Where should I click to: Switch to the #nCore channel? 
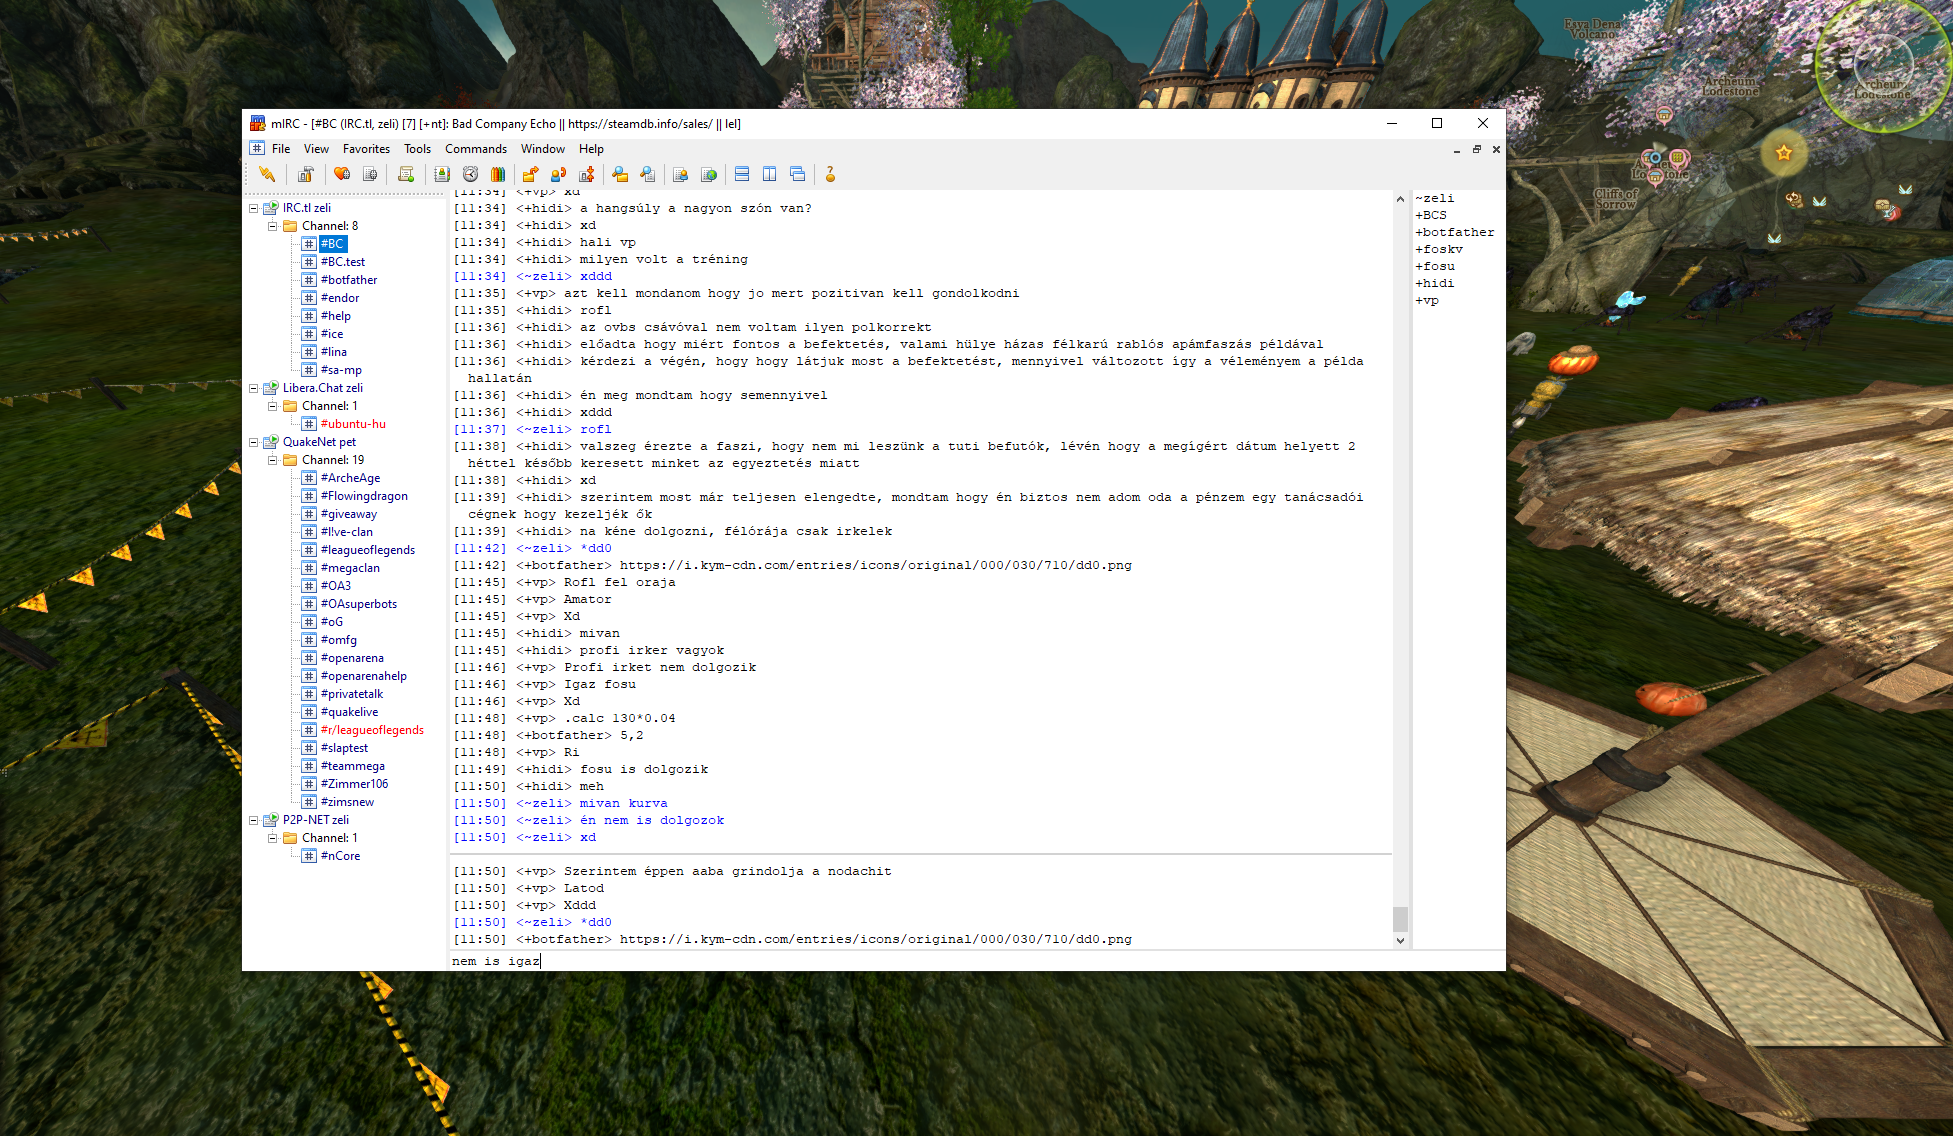point(340,856)
